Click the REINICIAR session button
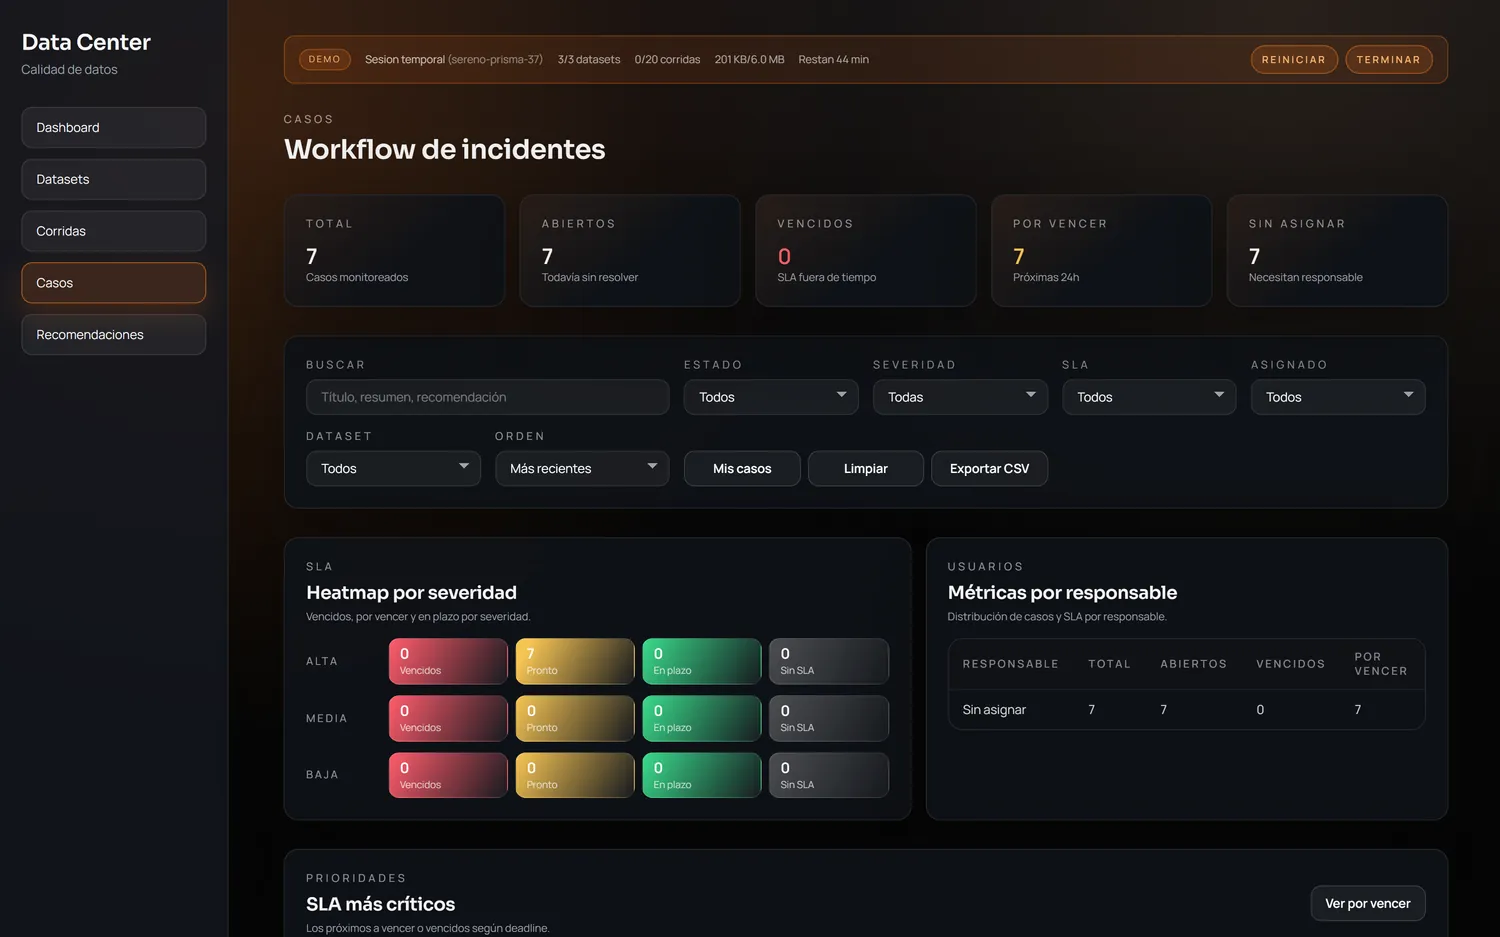The image size is (1500, 937). 1293,60
